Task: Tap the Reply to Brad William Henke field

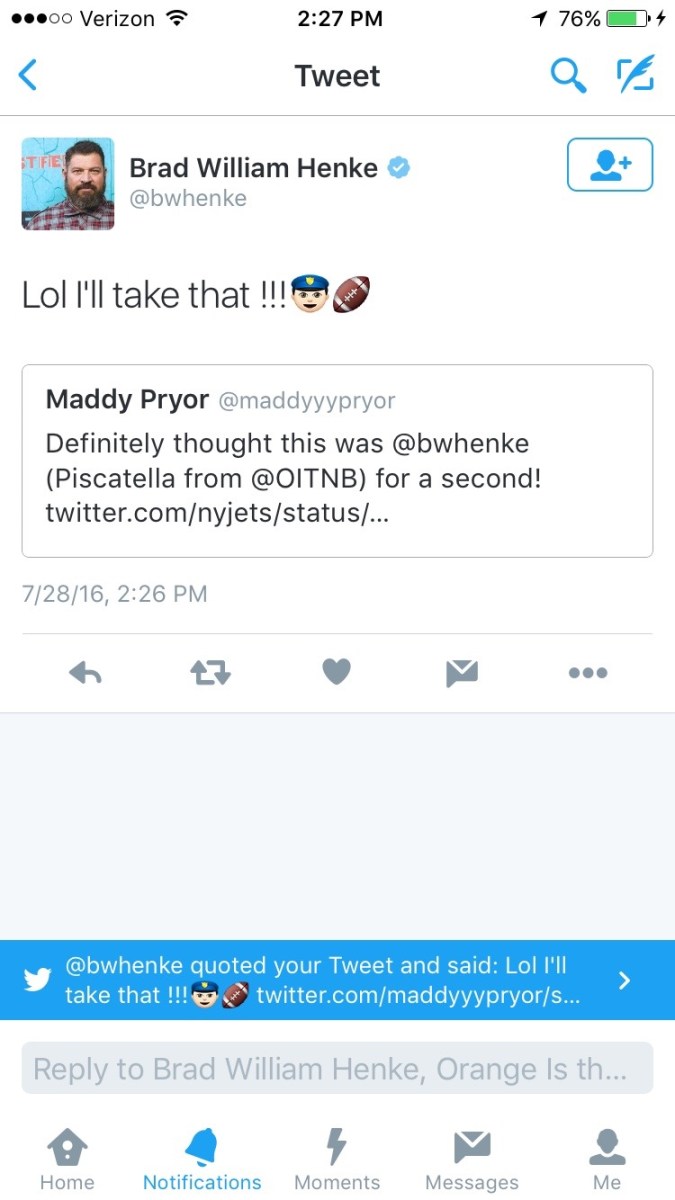Action: click(x=337, y=1069)
